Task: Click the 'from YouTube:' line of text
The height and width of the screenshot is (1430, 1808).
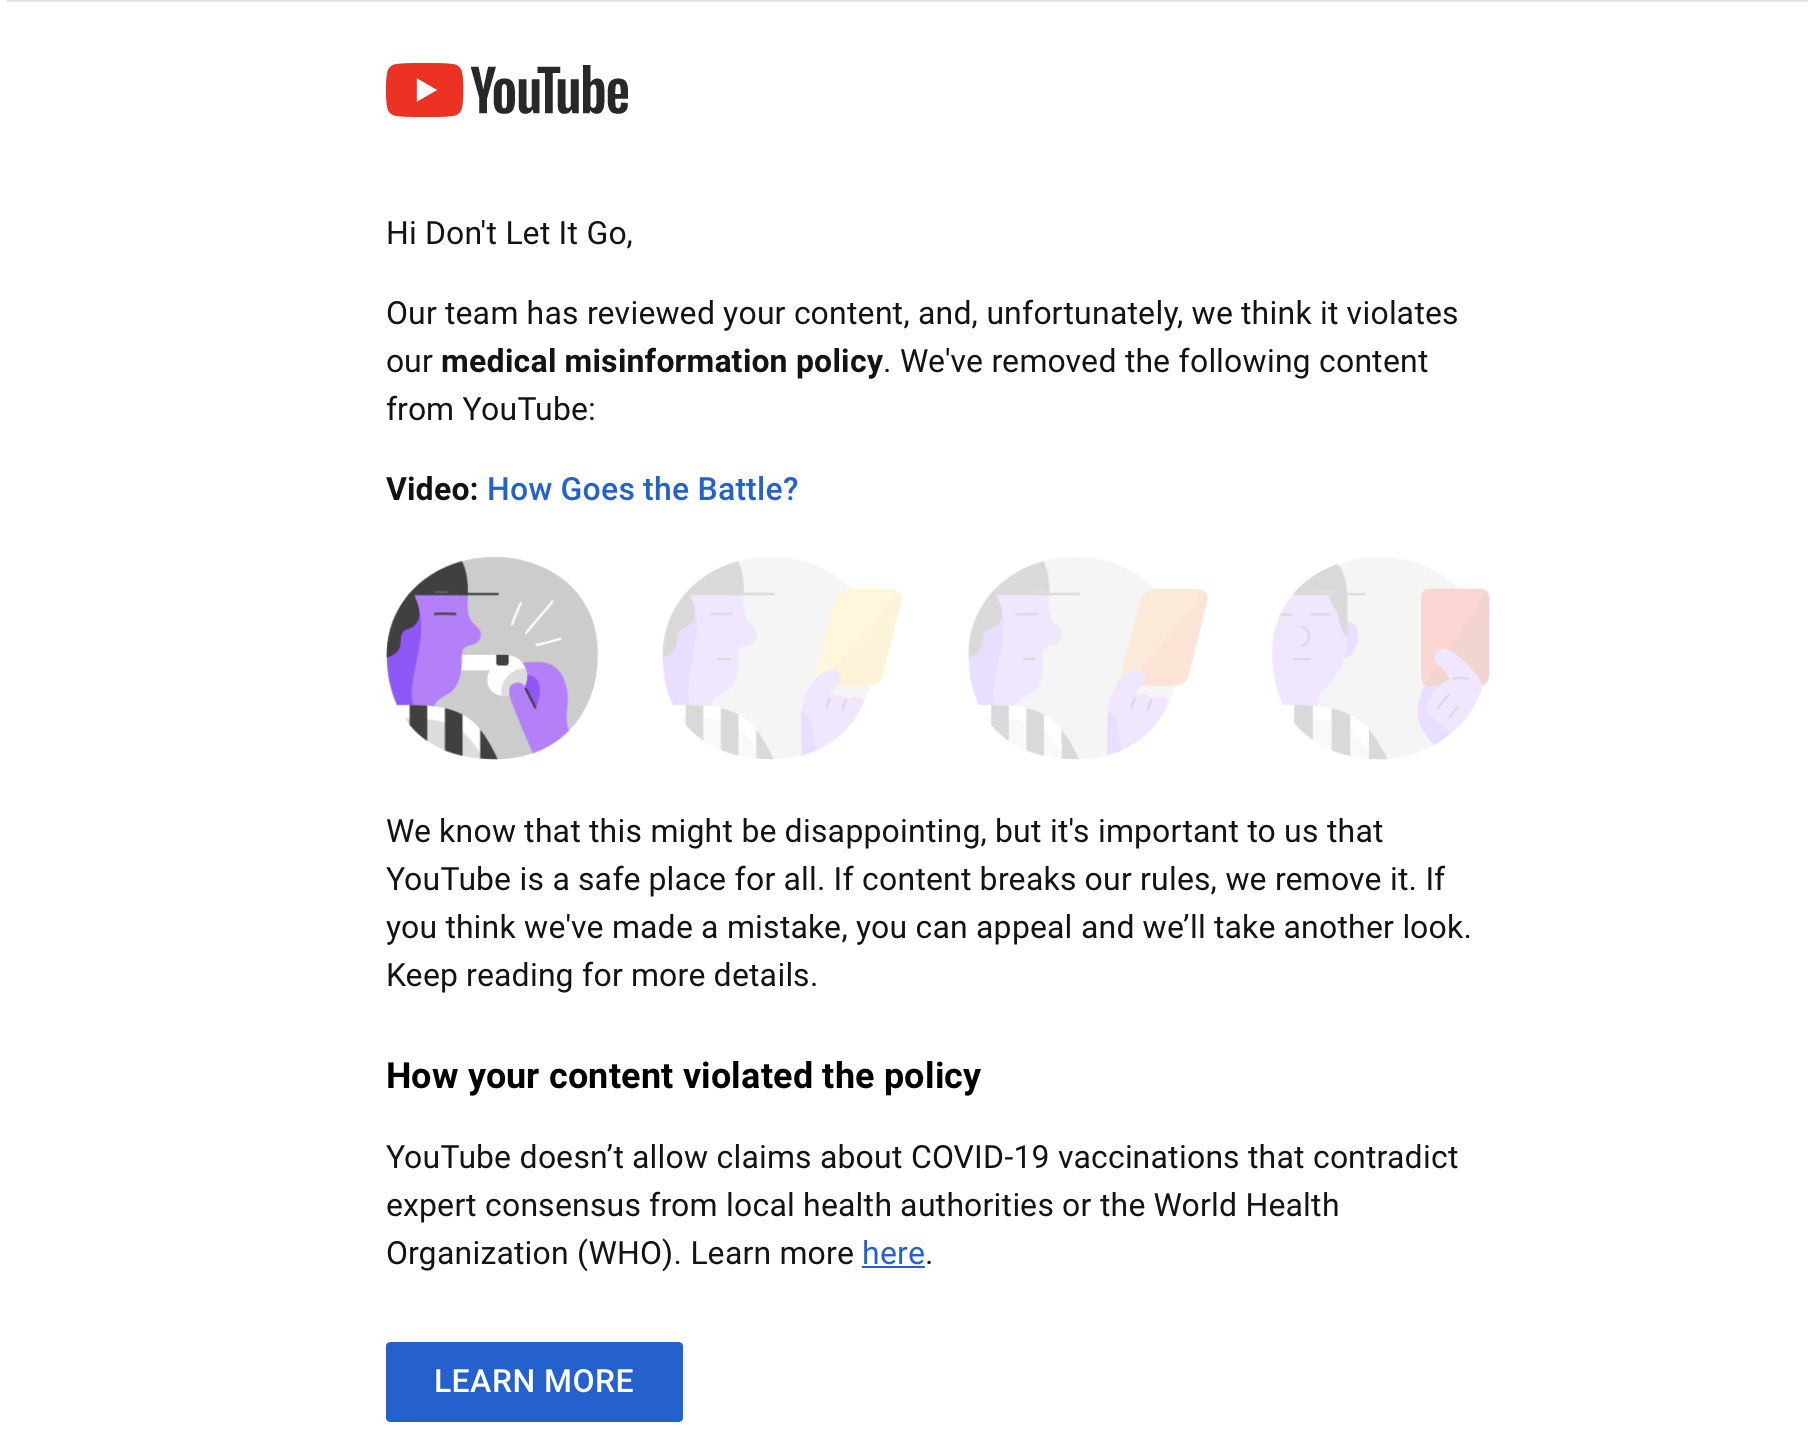Action: pos(490,409)
